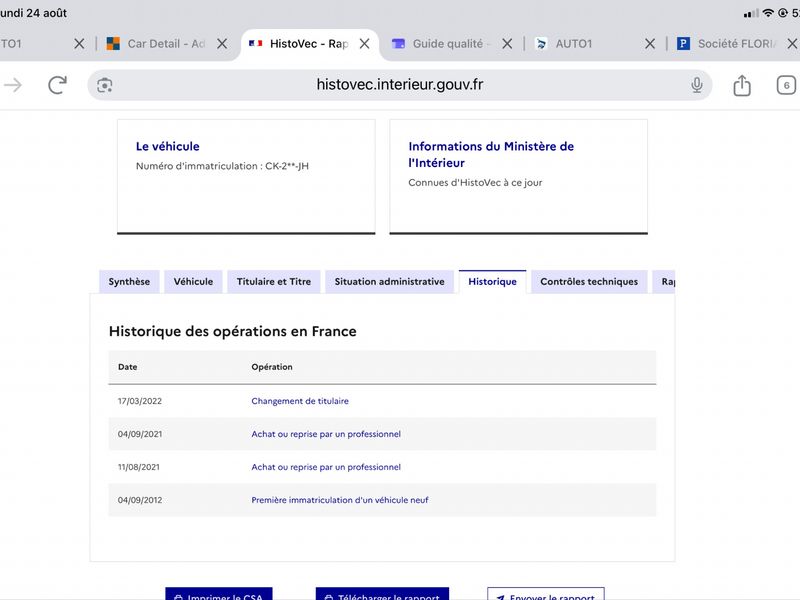Switch to the Guide qualité browser tab

(x=441, y=44)
